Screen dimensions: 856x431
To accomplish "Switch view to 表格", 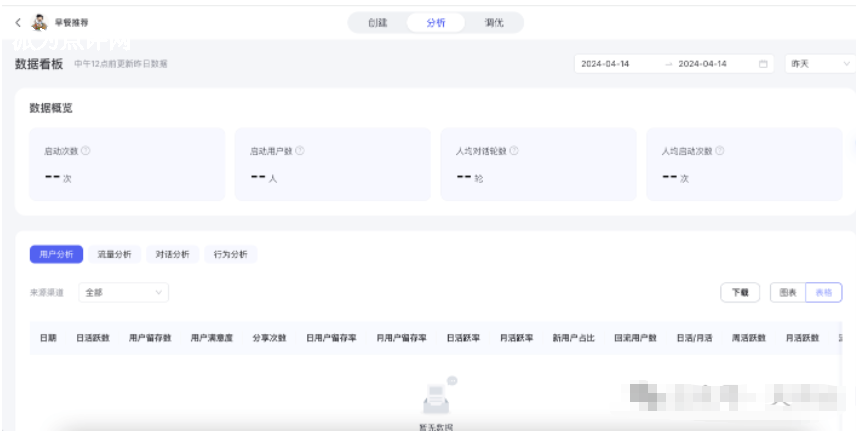I will coord(824,293).
